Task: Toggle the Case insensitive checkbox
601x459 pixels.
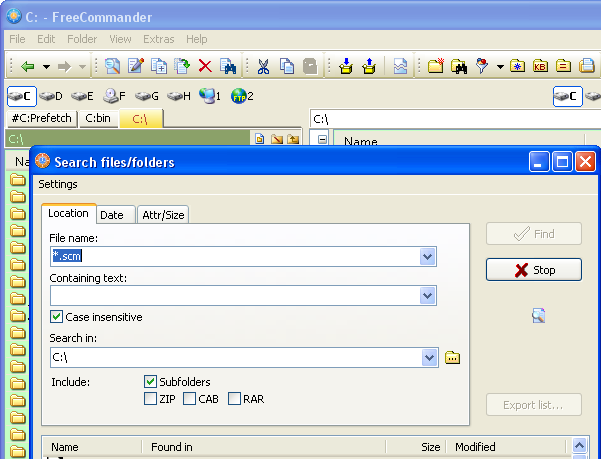Action: [56, 317]
